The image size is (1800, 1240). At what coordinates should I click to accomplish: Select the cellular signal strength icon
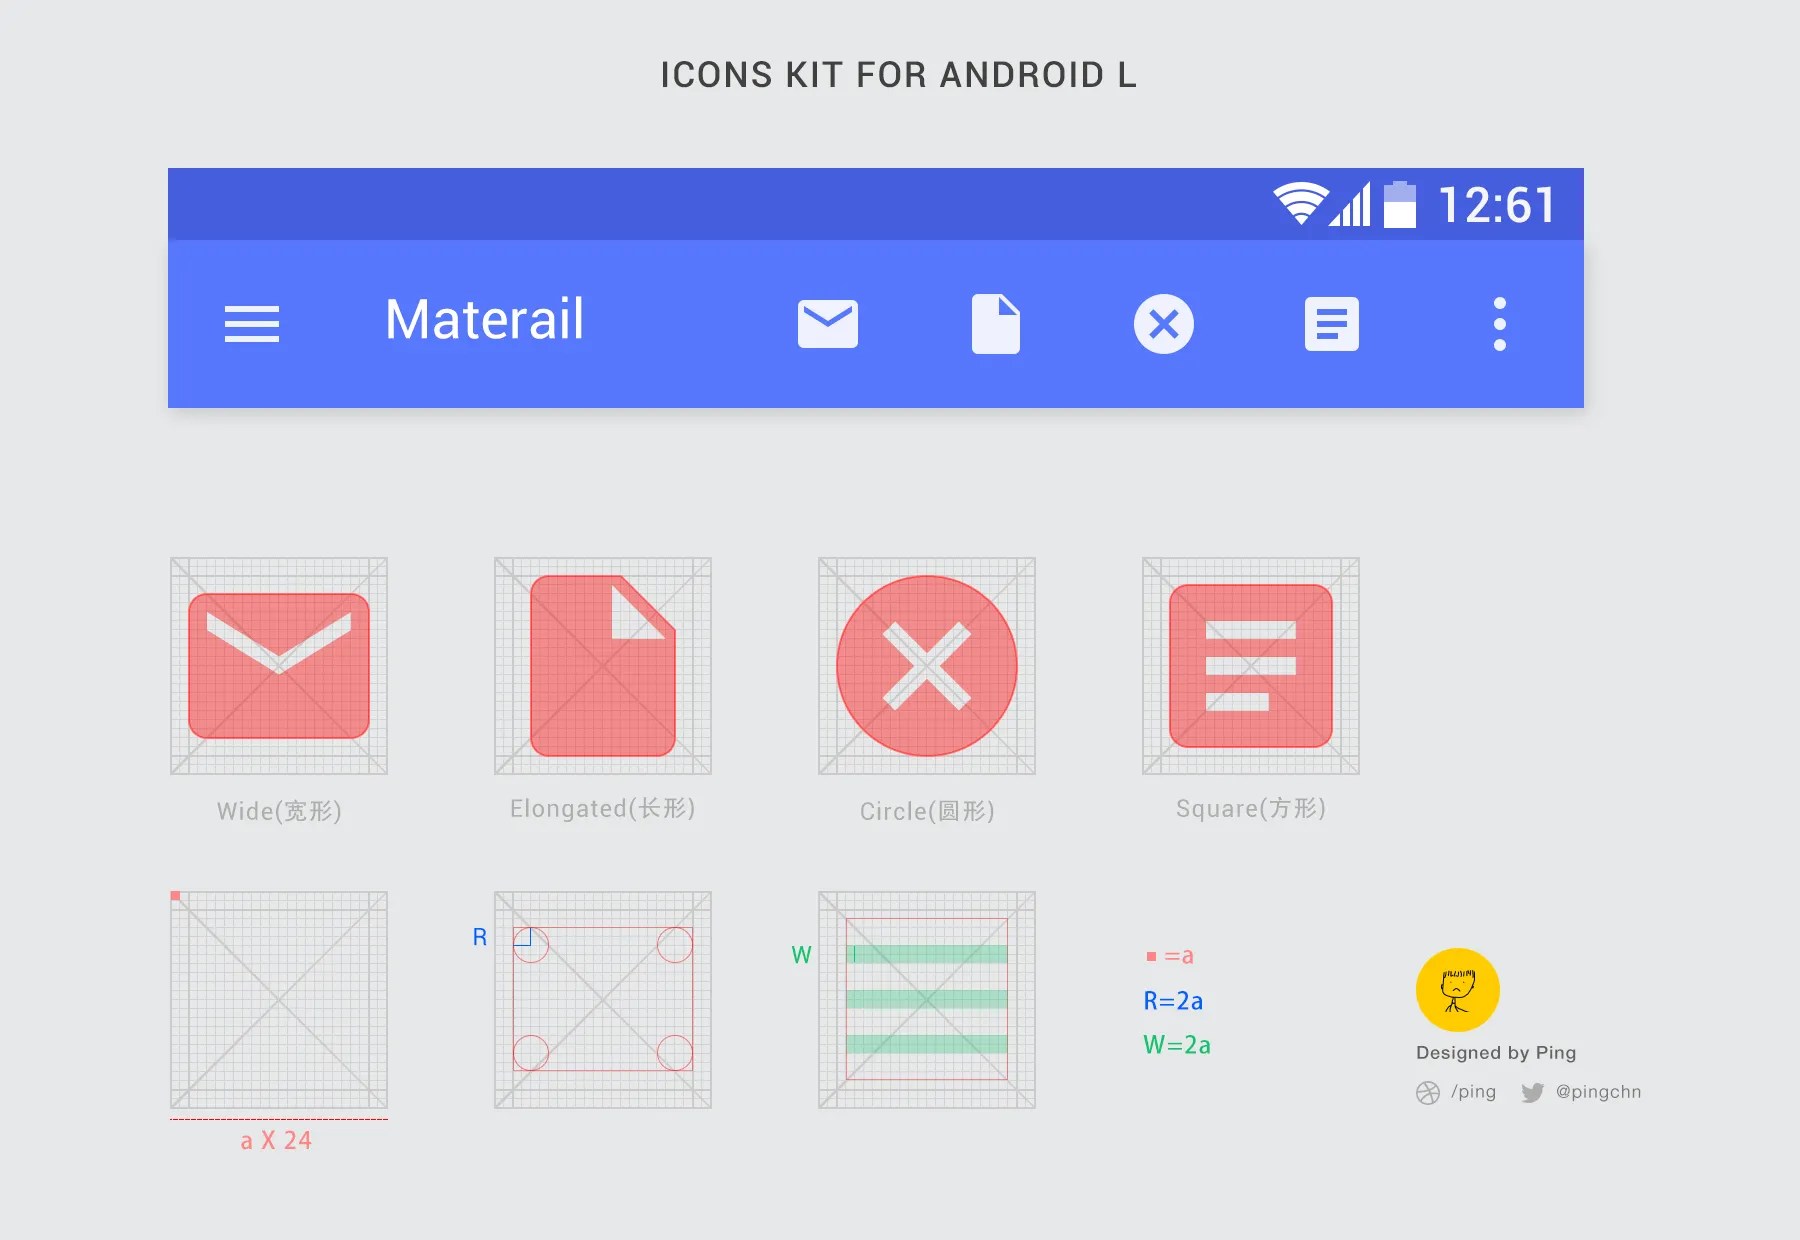click(1352, 203)
